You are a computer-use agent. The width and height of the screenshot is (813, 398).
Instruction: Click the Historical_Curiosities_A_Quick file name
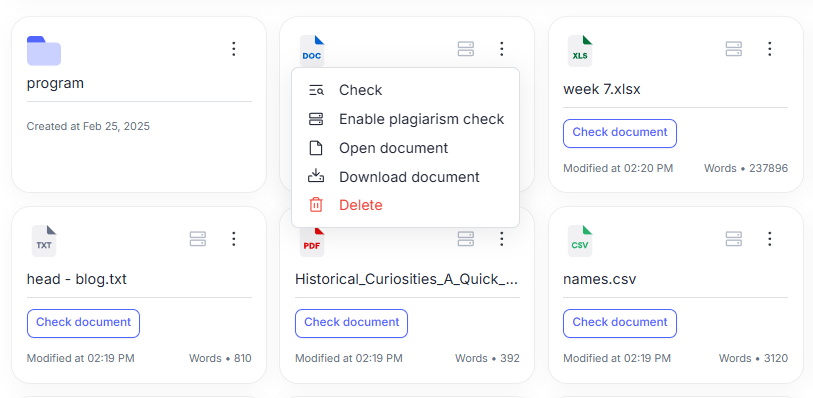(407, 279)
